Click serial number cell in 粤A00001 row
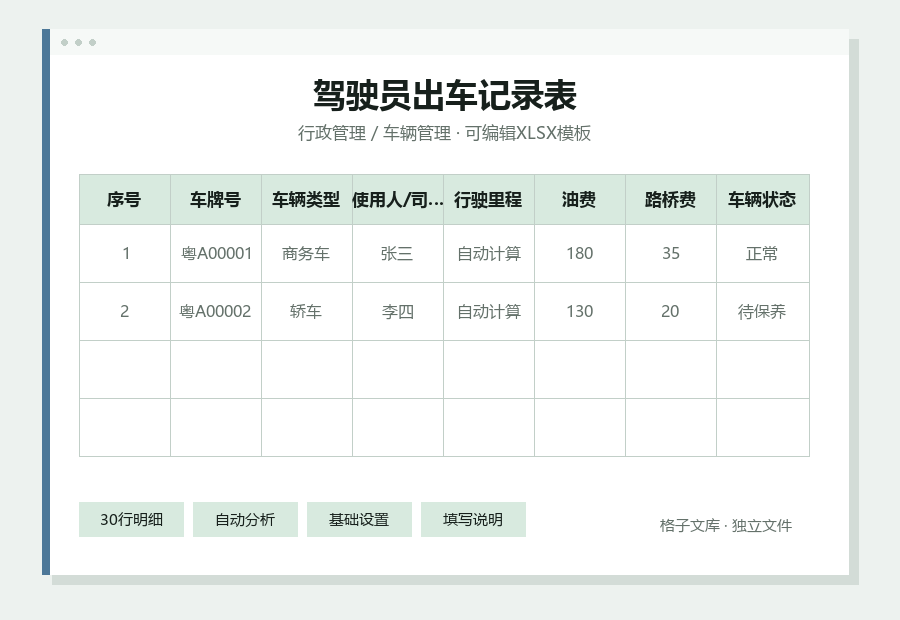 125,254
